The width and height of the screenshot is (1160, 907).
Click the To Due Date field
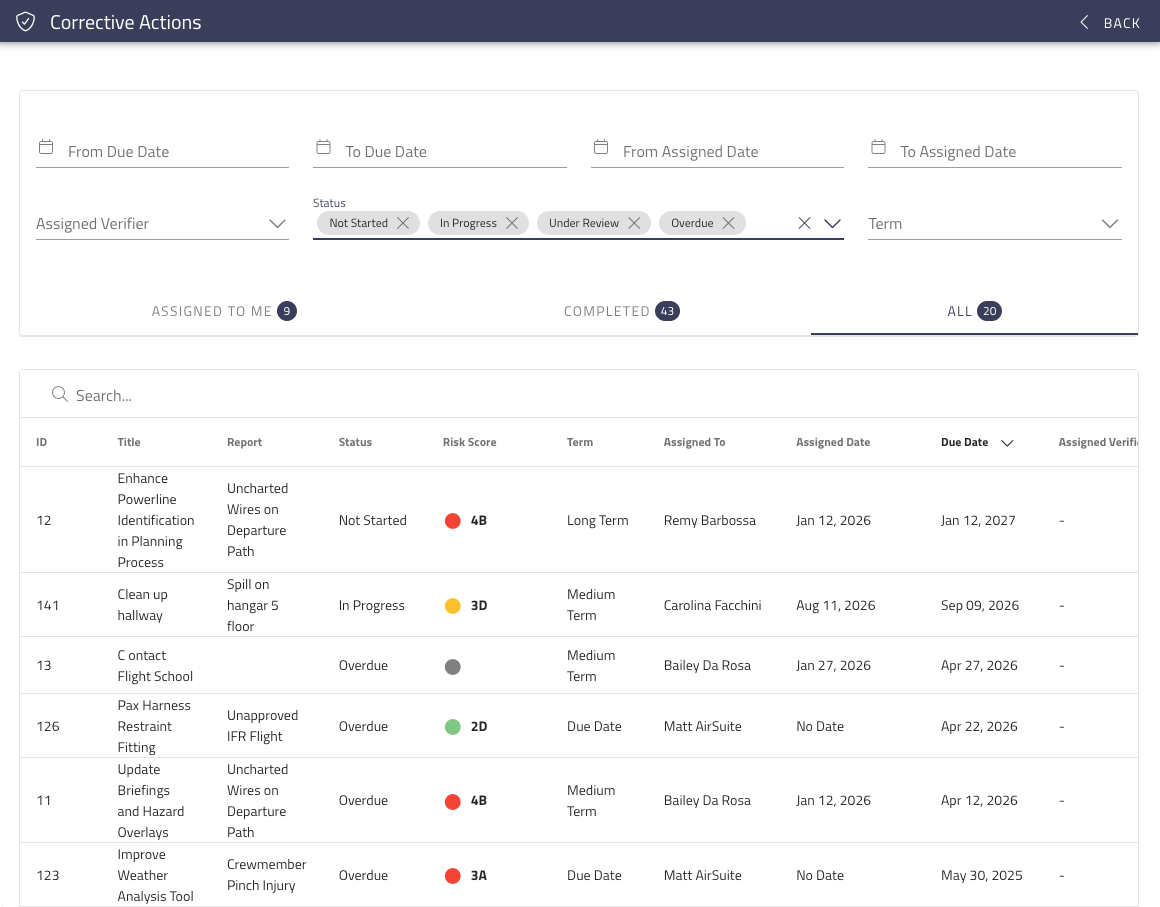439,152
